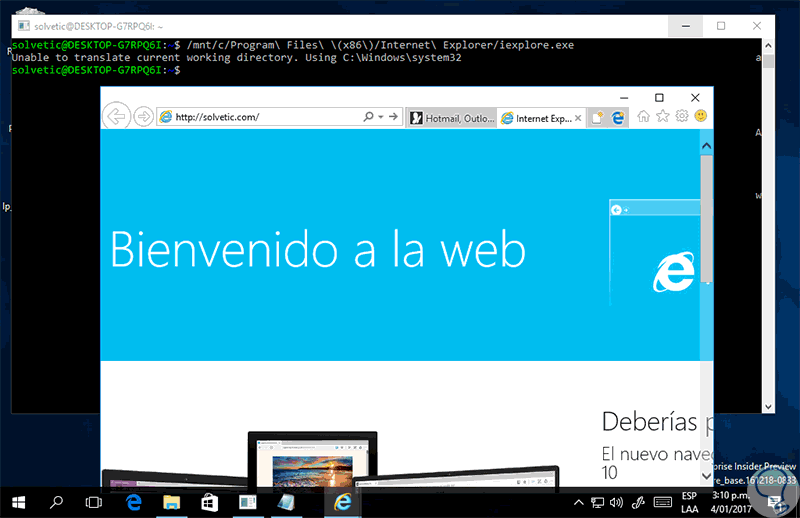Open the Windows Start menu

[x=18, y=503]
